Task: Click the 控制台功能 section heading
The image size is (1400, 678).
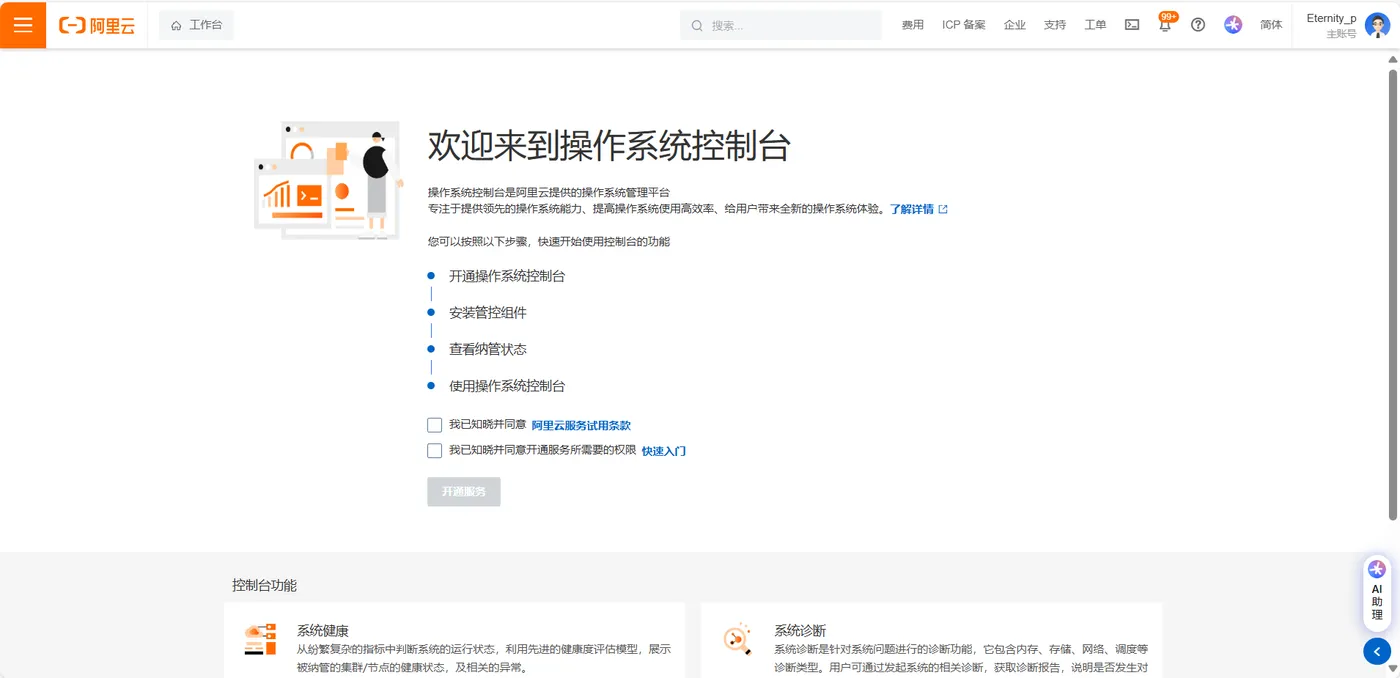Action: 264,585
